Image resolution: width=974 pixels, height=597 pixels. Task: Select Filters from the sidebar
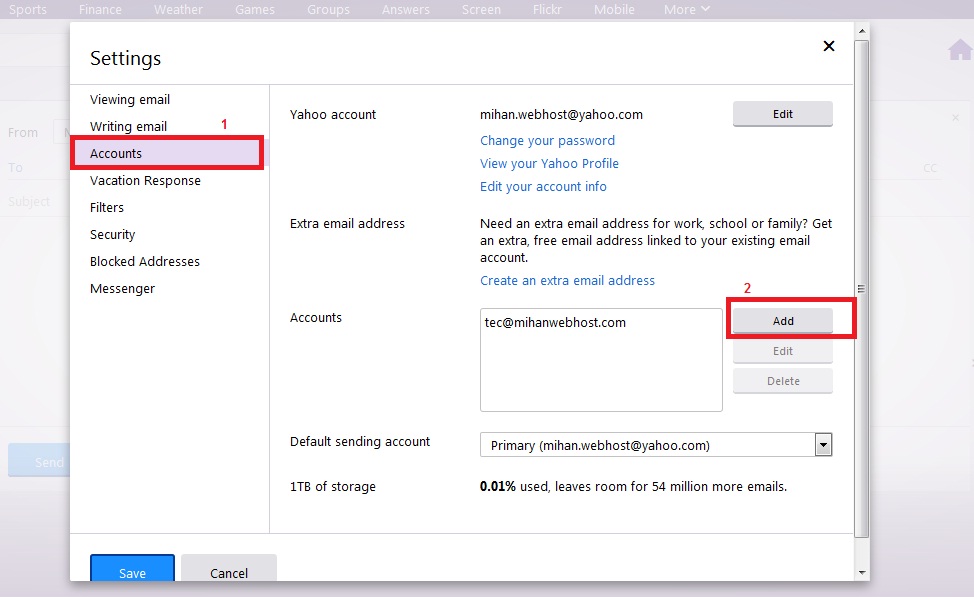coord(106,207)
